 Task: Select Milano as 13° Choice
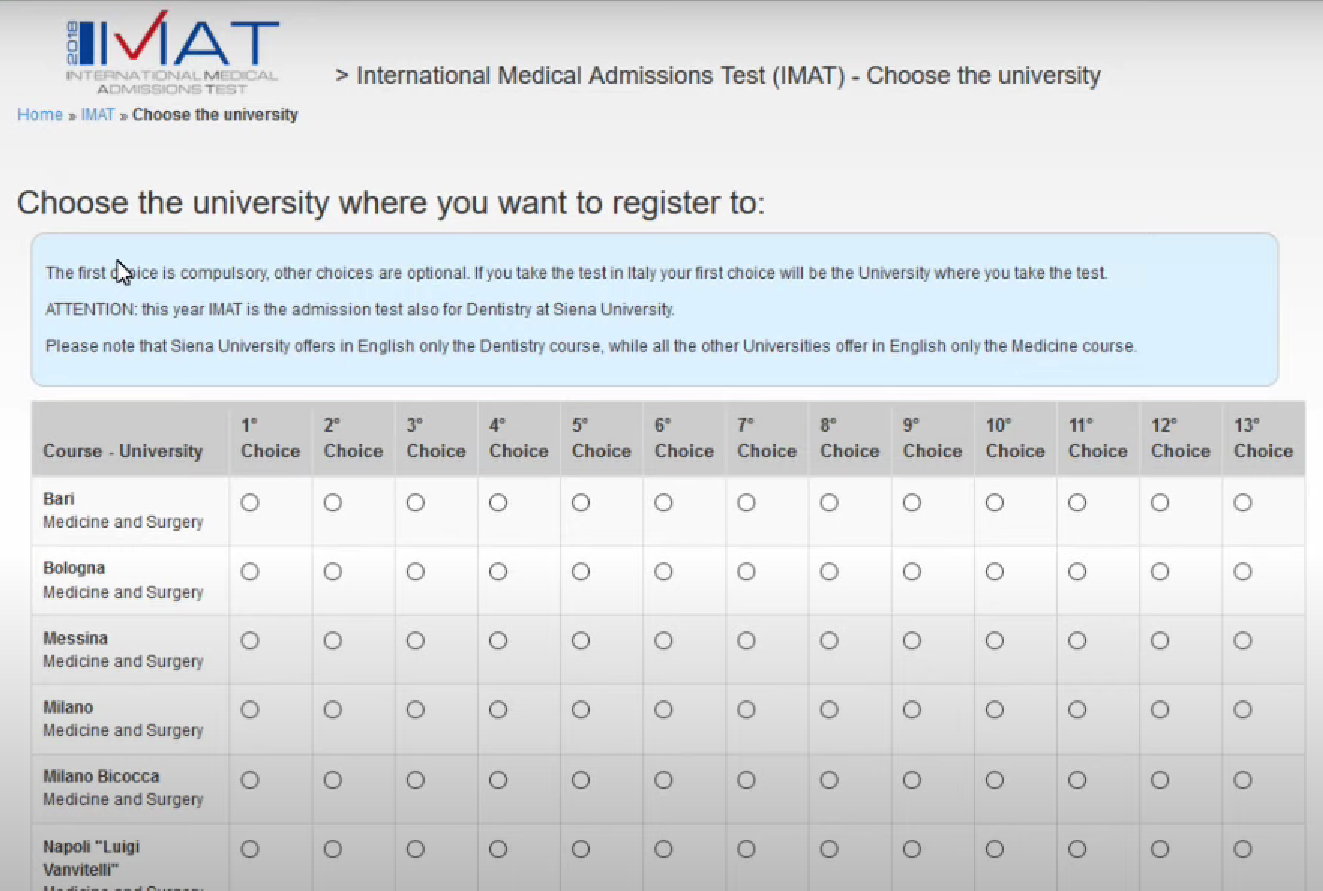tap(1242, 710)
